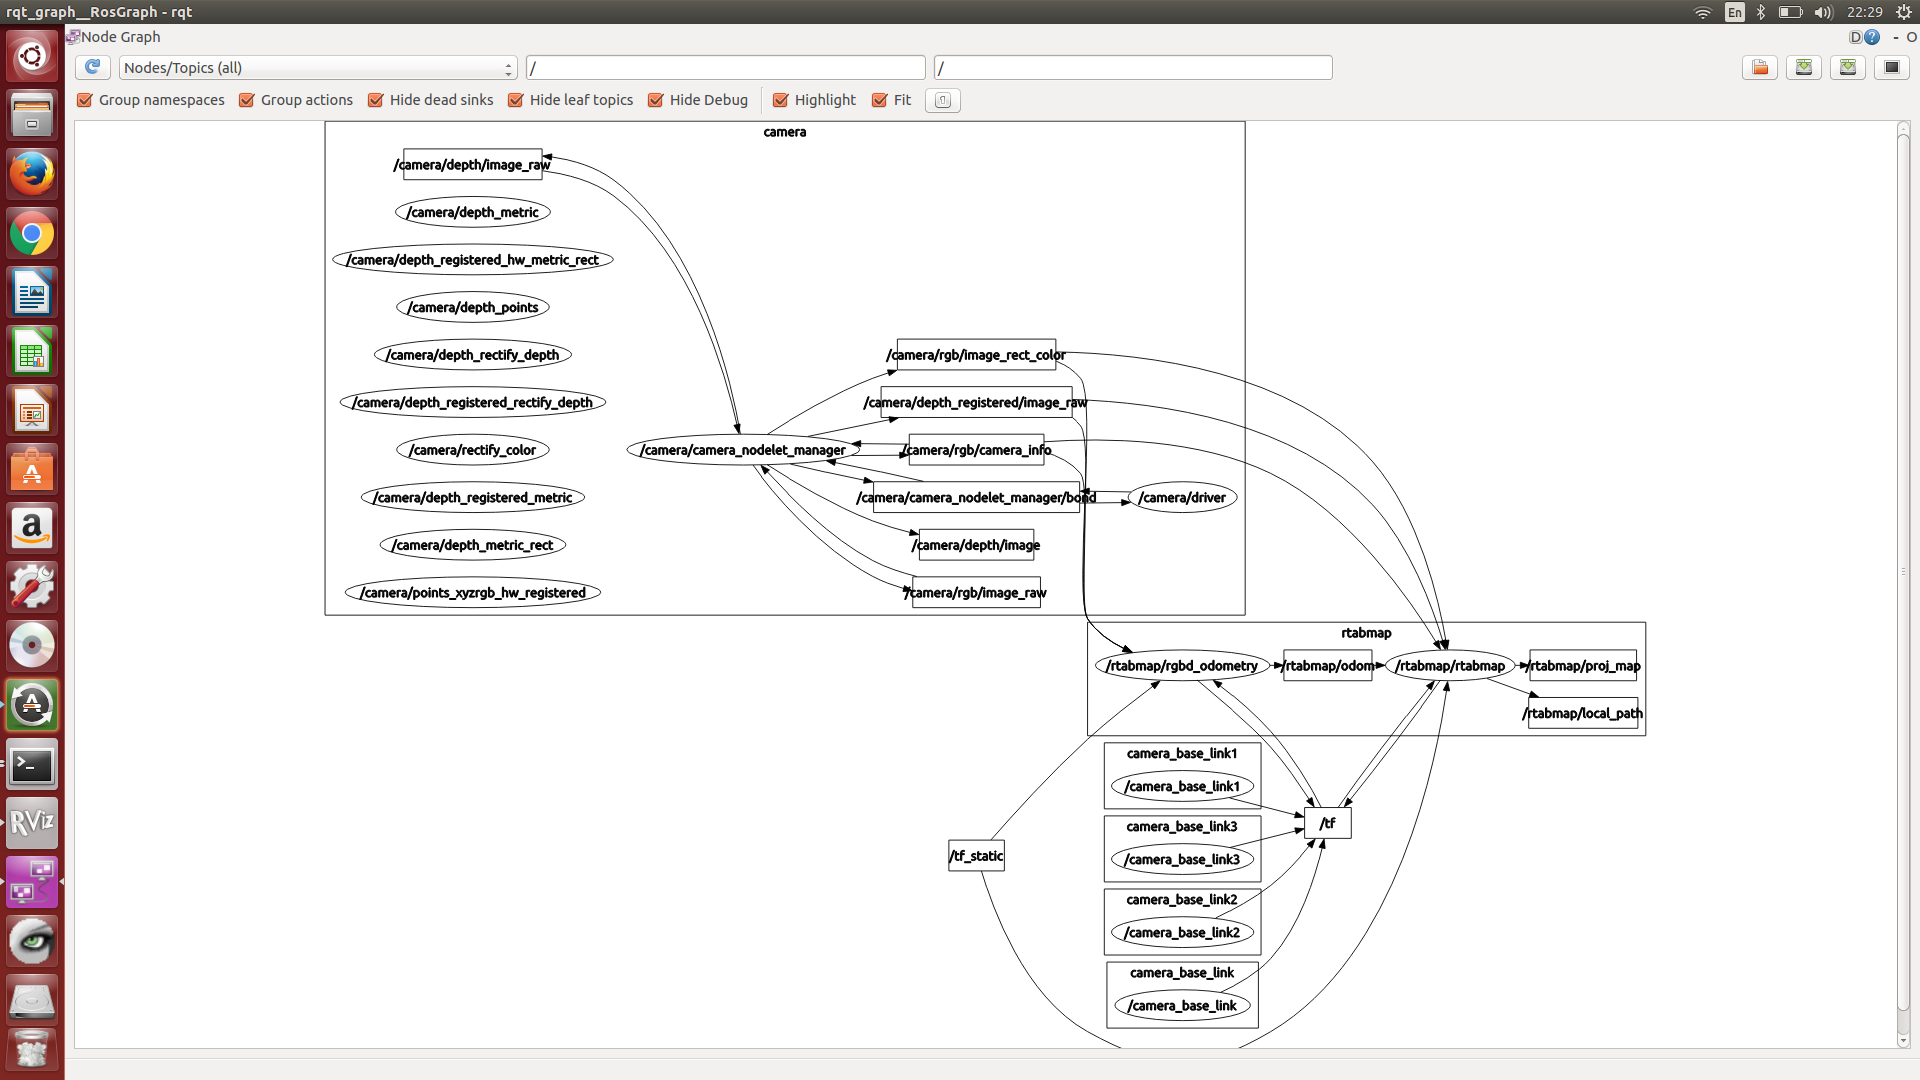The image size is (1920, 1080).
Task: Click the blue help question icon
Action: pyautogui.click(x=1872, y=37)
